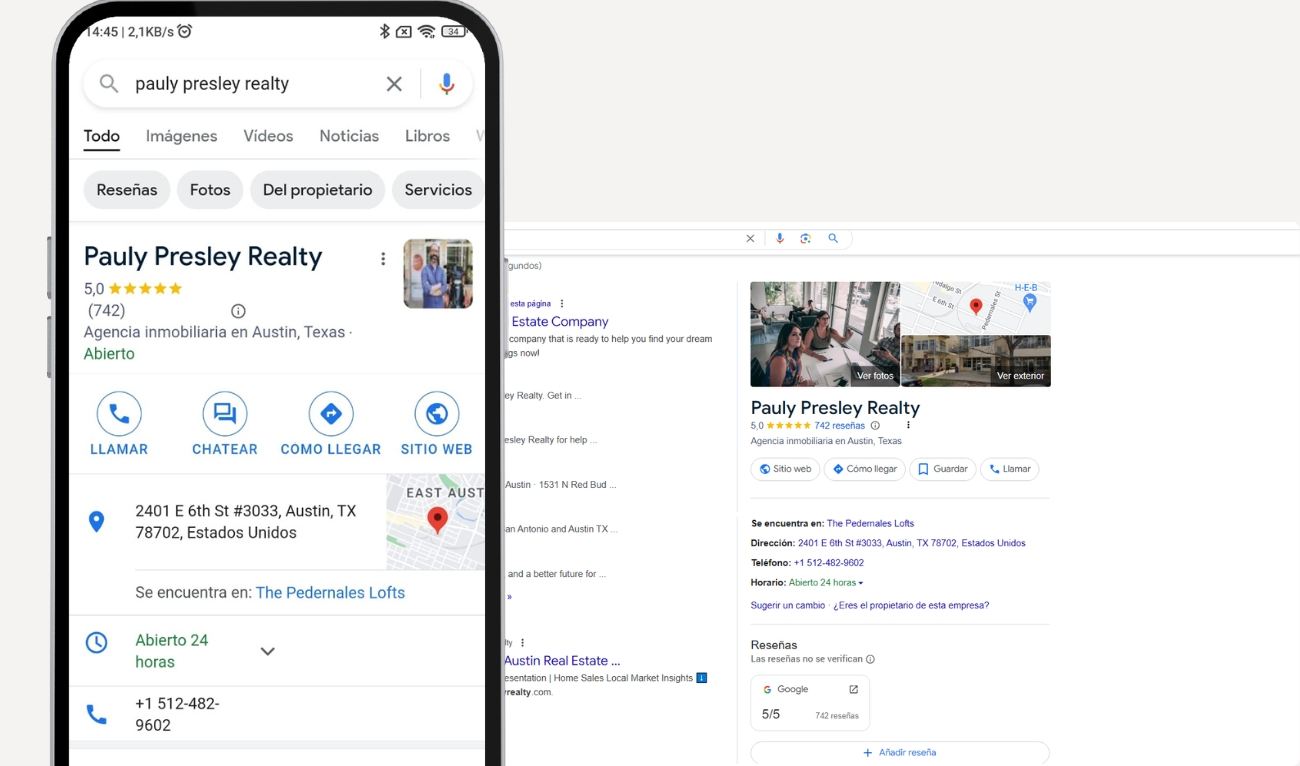Click 'Ver fotos' image on desktop
1300x766 pixels.
pos(825,334)
